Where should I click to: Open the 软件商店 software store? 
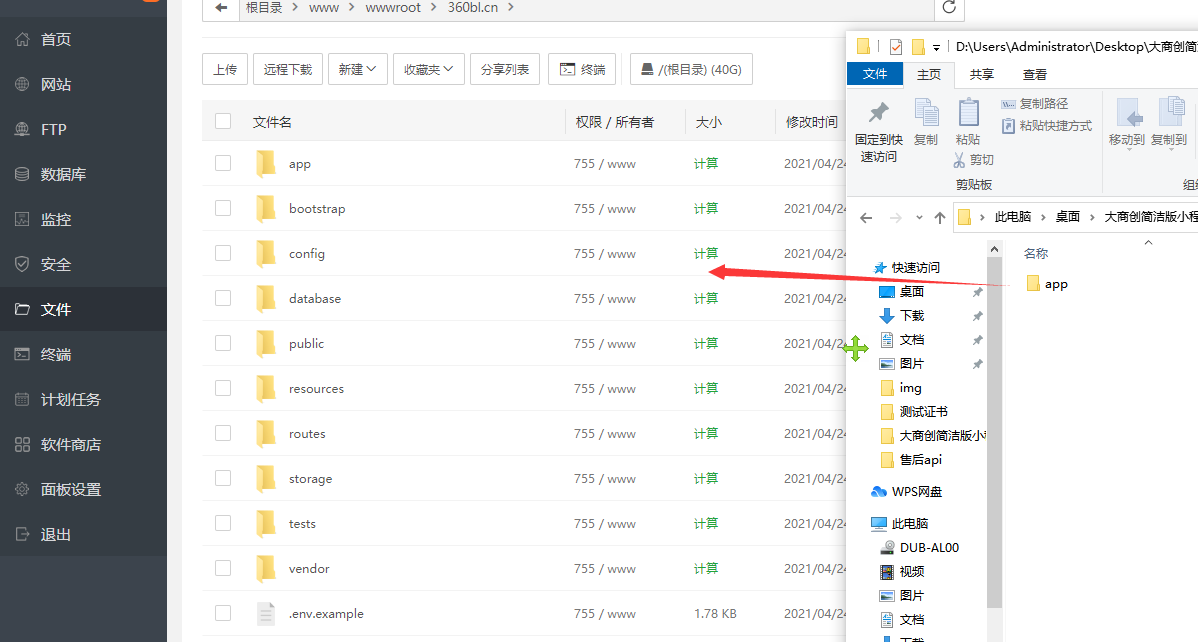click(x=70, y=445)
